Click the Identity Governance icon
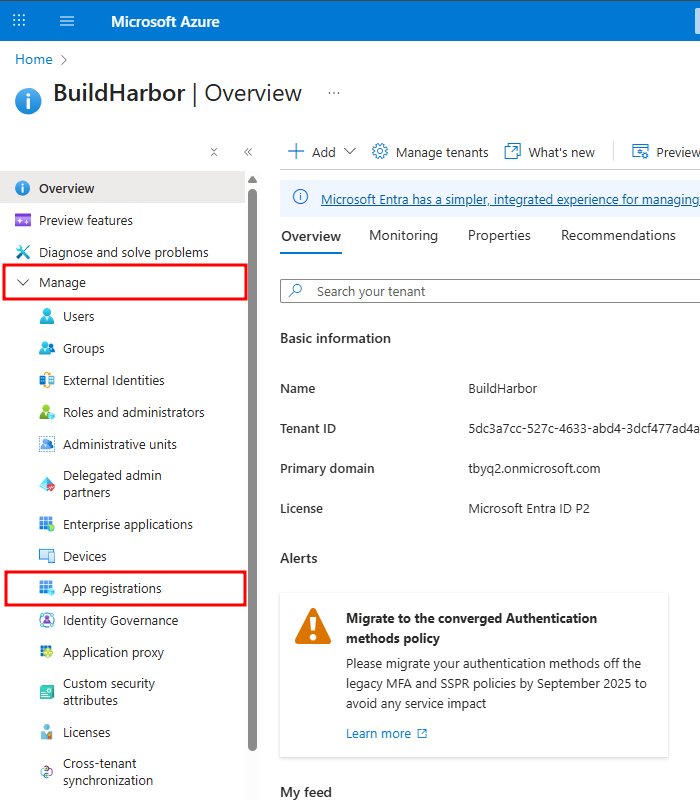Viewport: 700px width, 800px height. (x=47, y=621)
